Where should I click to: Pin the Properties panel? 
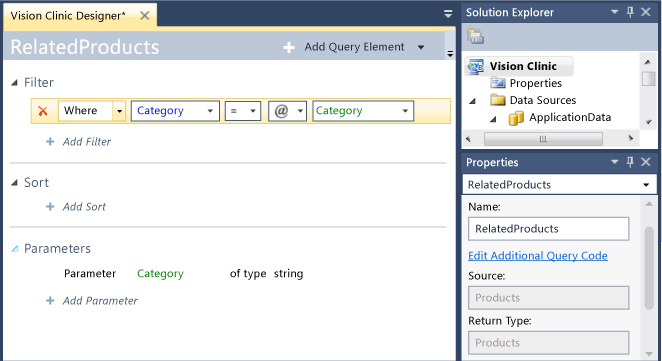pyautogui.click(x=630, y=162)
